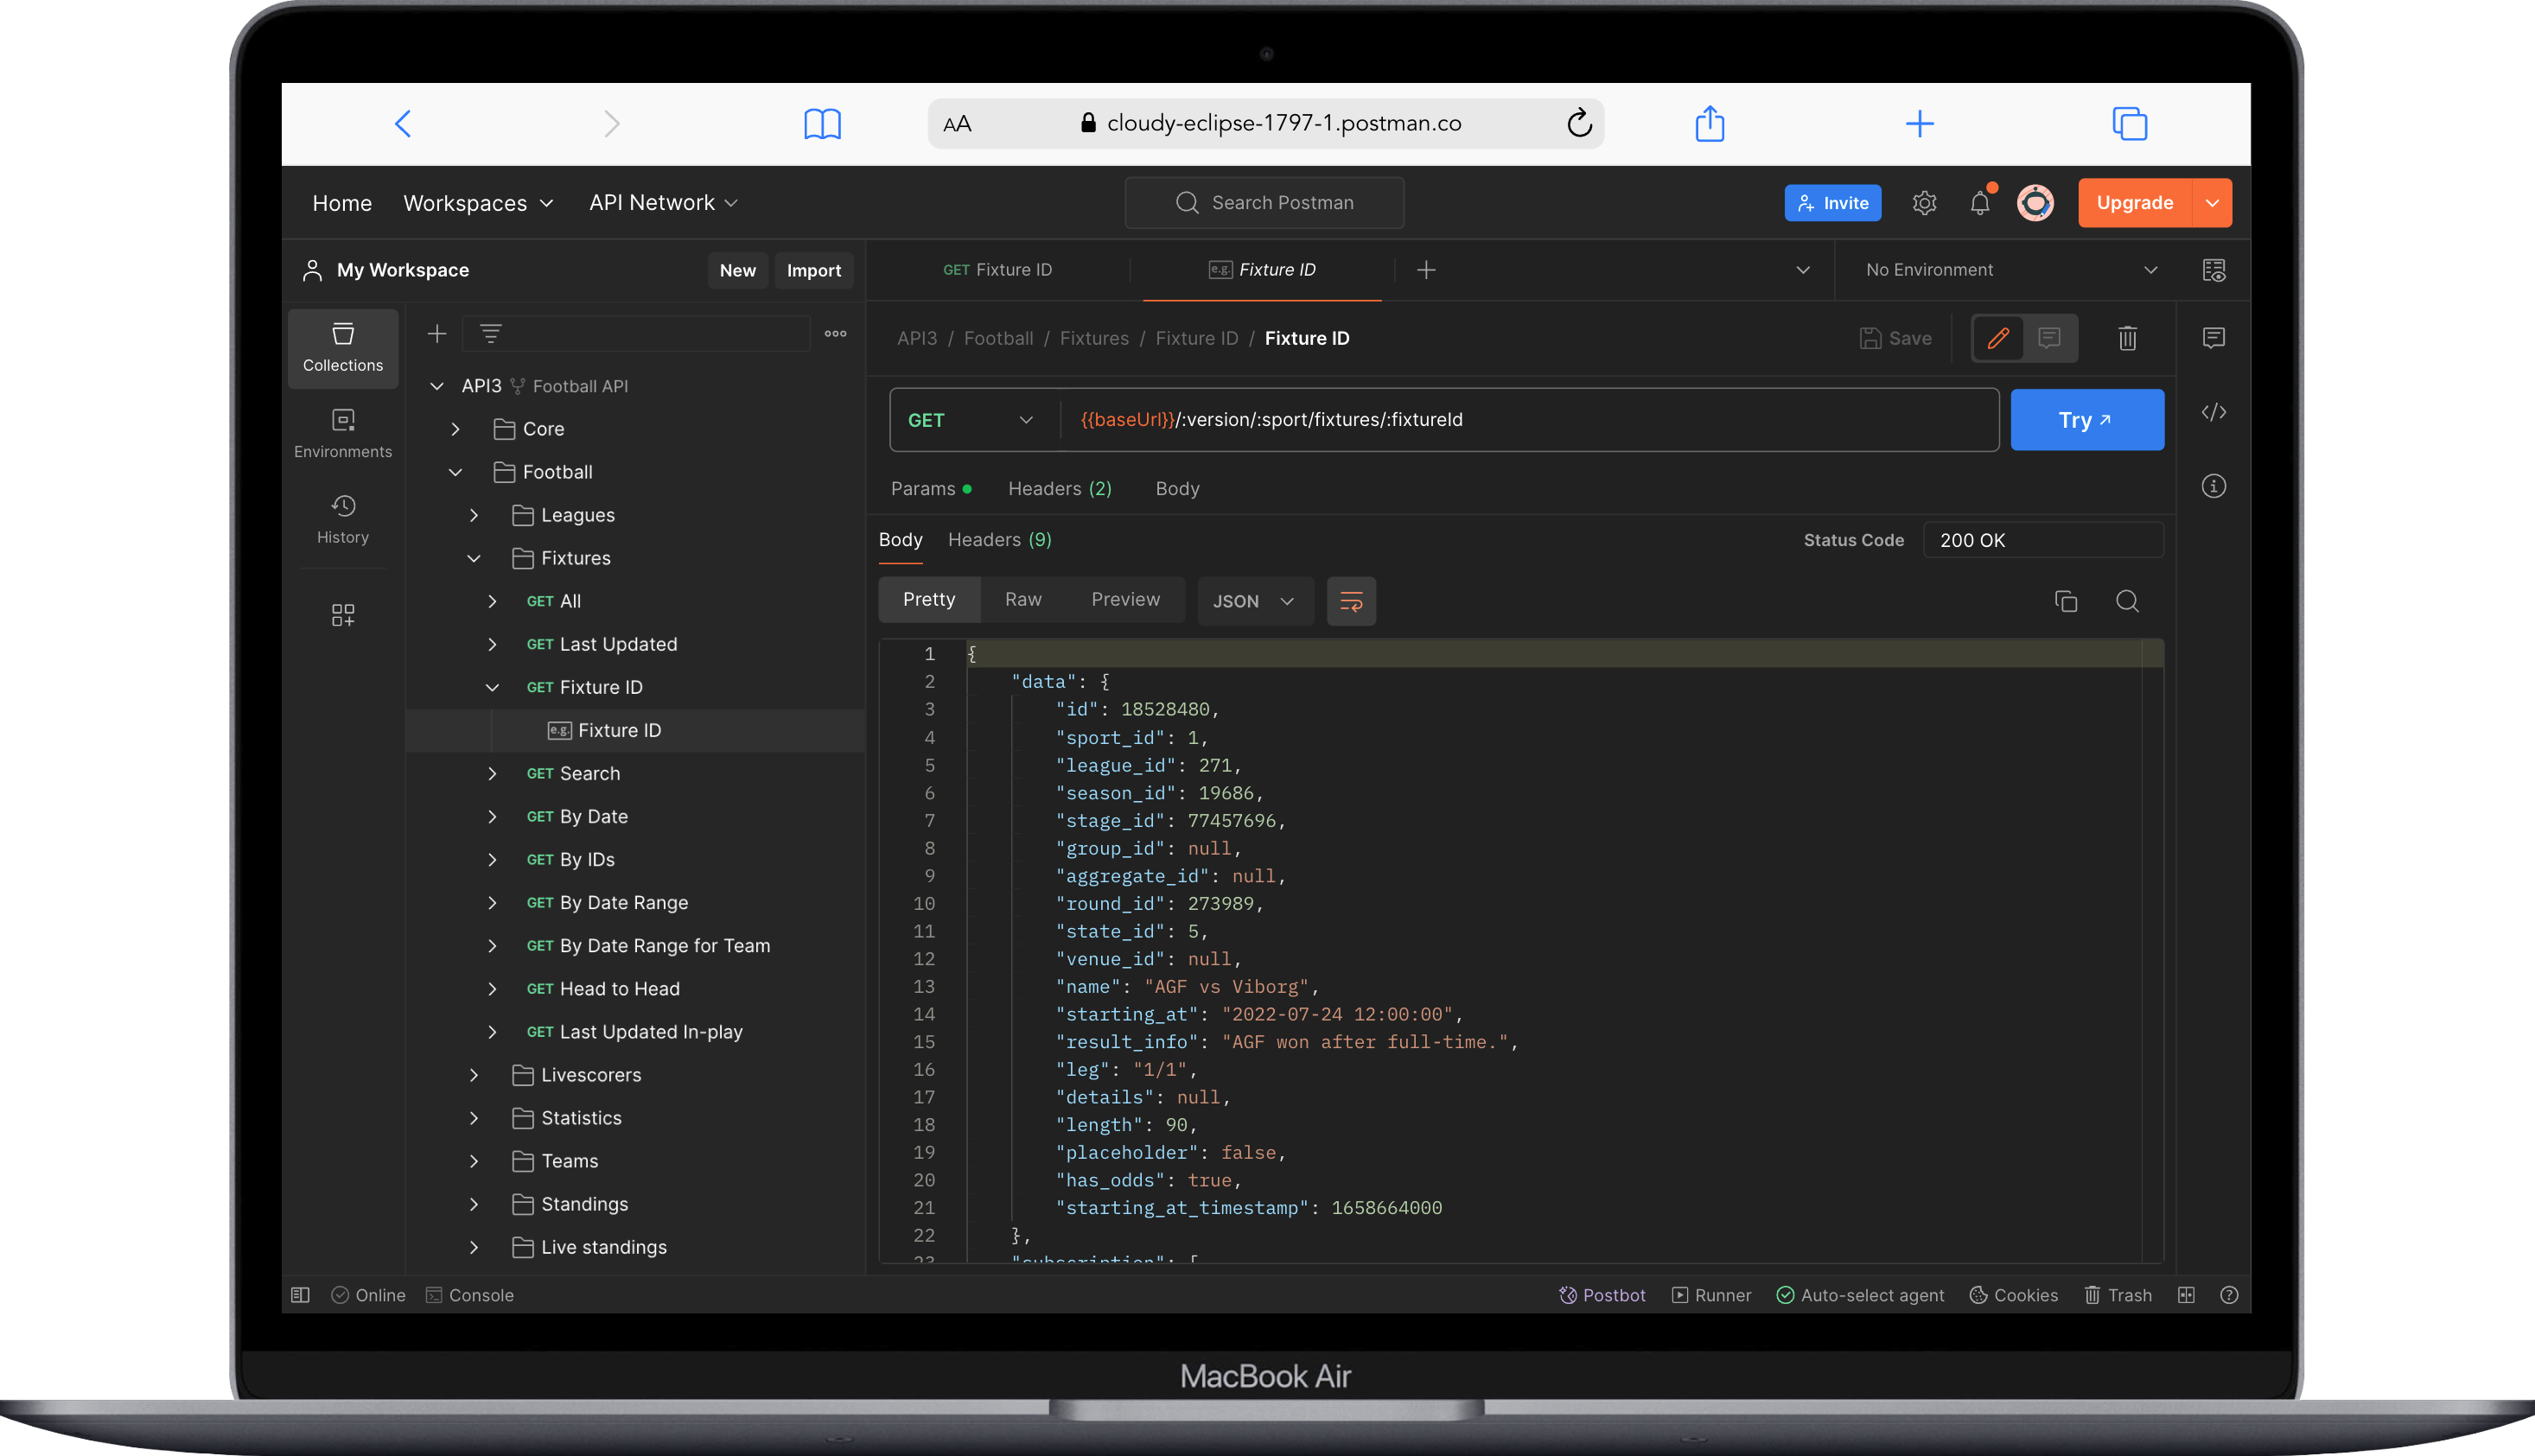2535x1456 pixels.
Task: Switch response view to Raw
Action: (x=1023, y=599)
